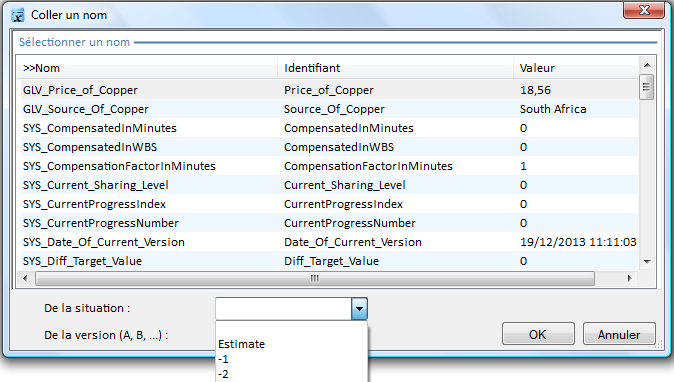Viewport: 674px width, 382px height.
Task: Click the horizontal scrollbar left arrow
Action: coord(25,278)
